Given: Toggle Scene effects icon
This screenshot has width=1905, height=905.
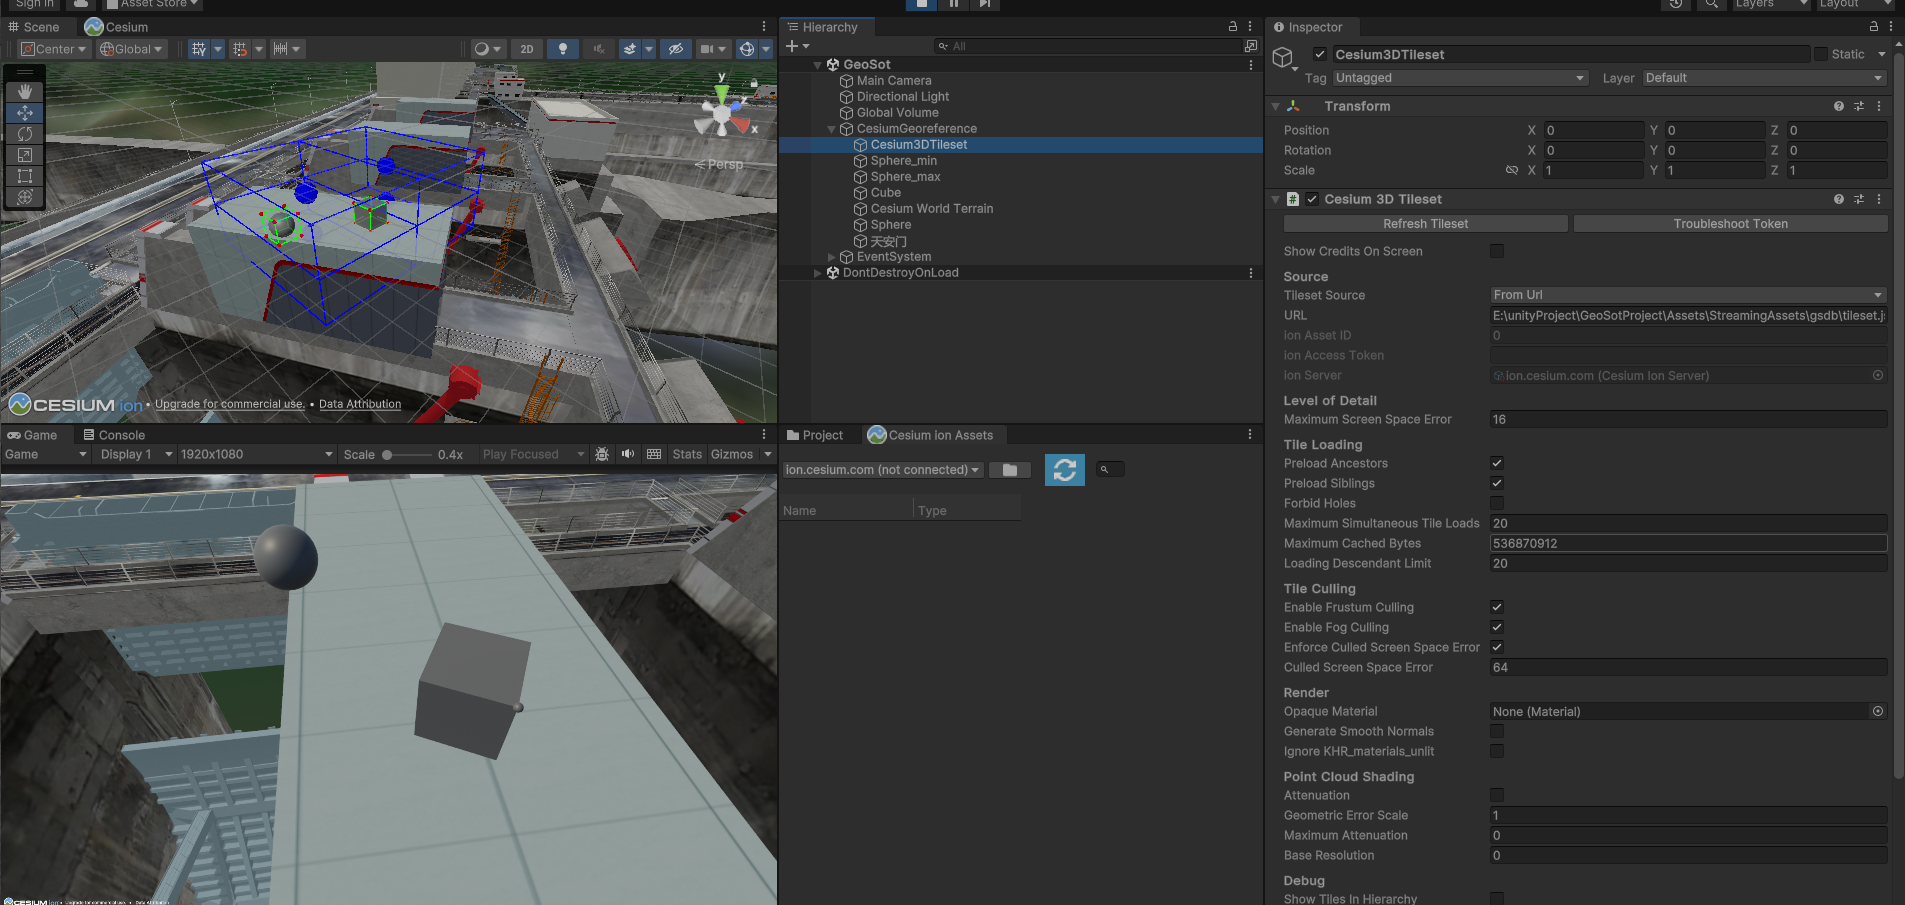Looking at the screenshot, I should click(630, 49).
